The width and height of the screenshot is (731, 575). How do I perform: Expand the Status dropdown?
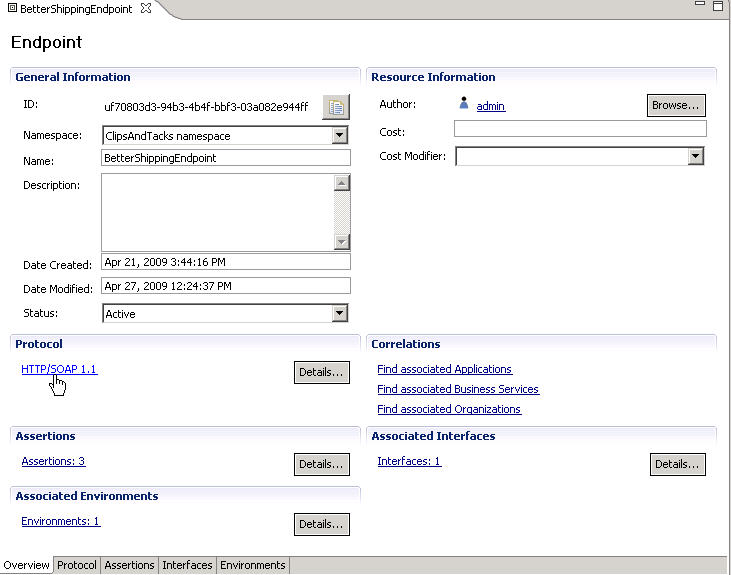[x=339, y=313]
